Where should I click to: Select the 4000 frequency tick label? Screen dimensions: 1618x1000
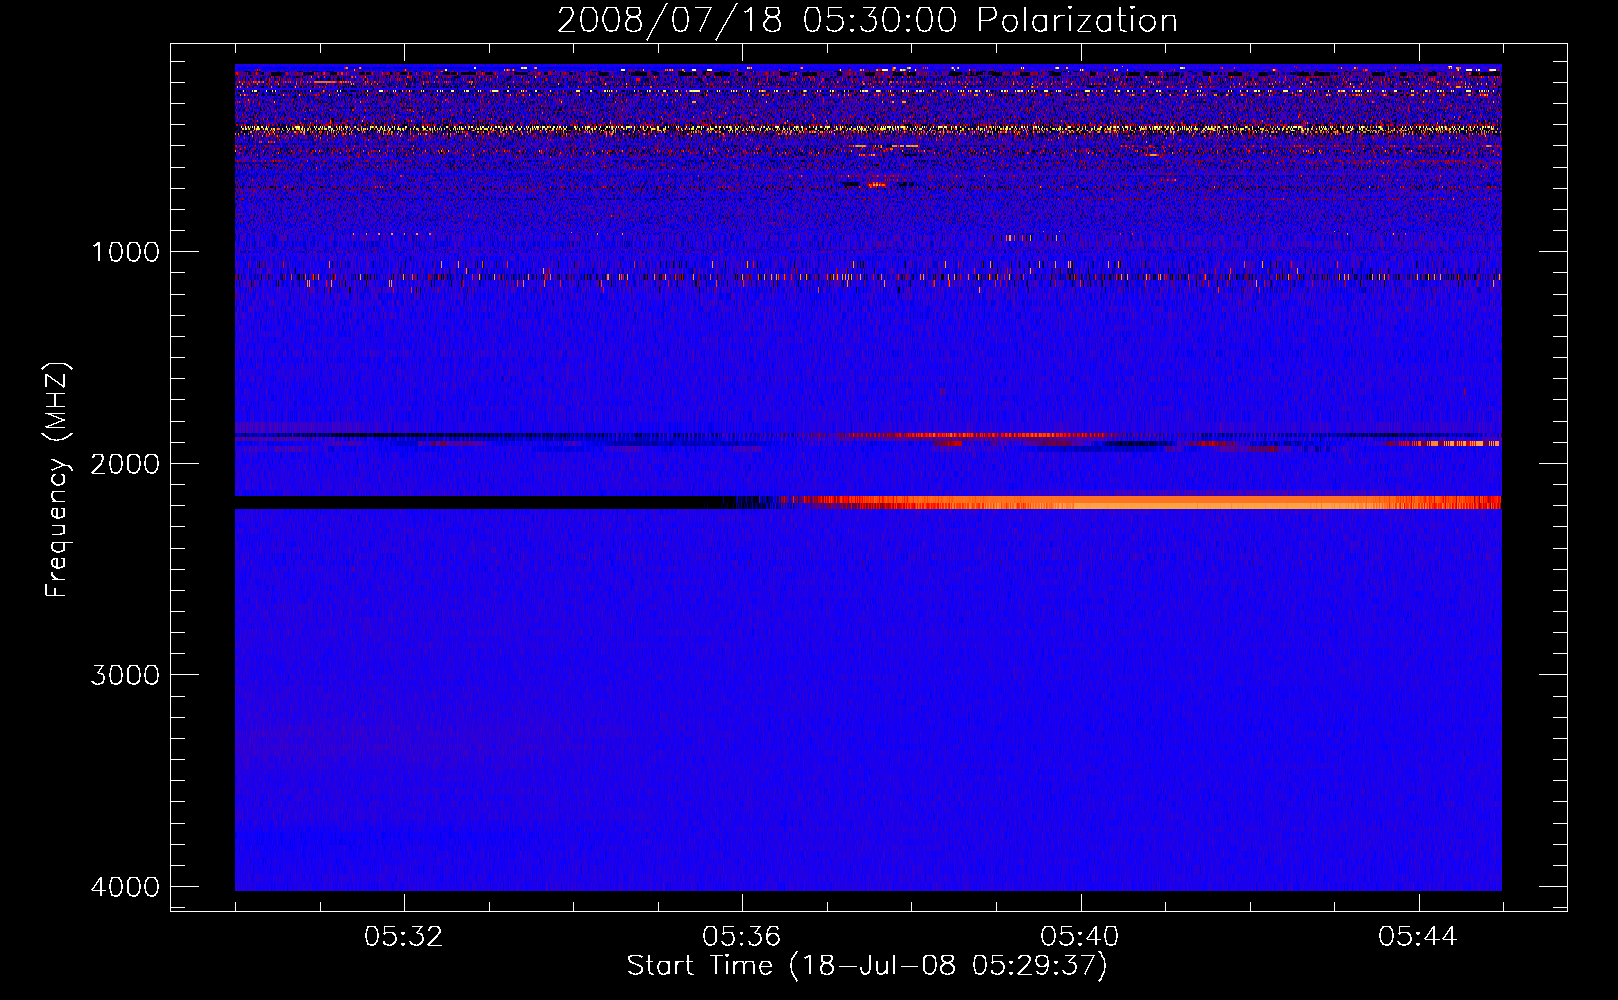125,887
